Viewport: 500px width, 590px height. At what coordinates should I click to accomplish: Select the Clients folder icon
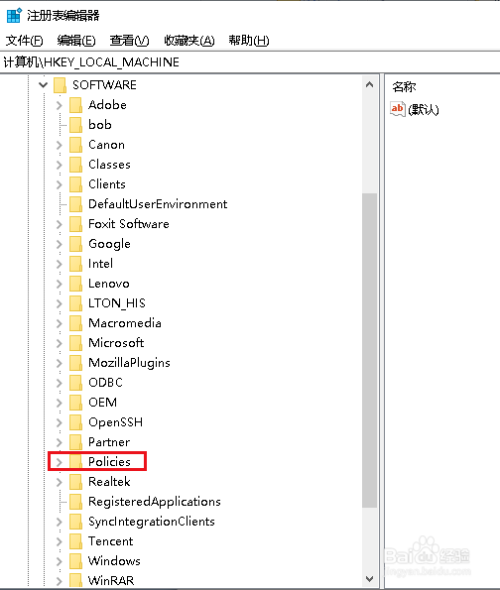click(x=76, y=184)
